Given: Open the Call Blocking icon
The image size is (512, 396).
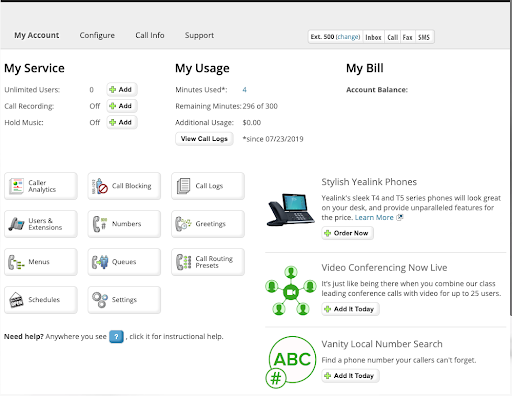Looking at the screenshot, I should coord(100,186).
